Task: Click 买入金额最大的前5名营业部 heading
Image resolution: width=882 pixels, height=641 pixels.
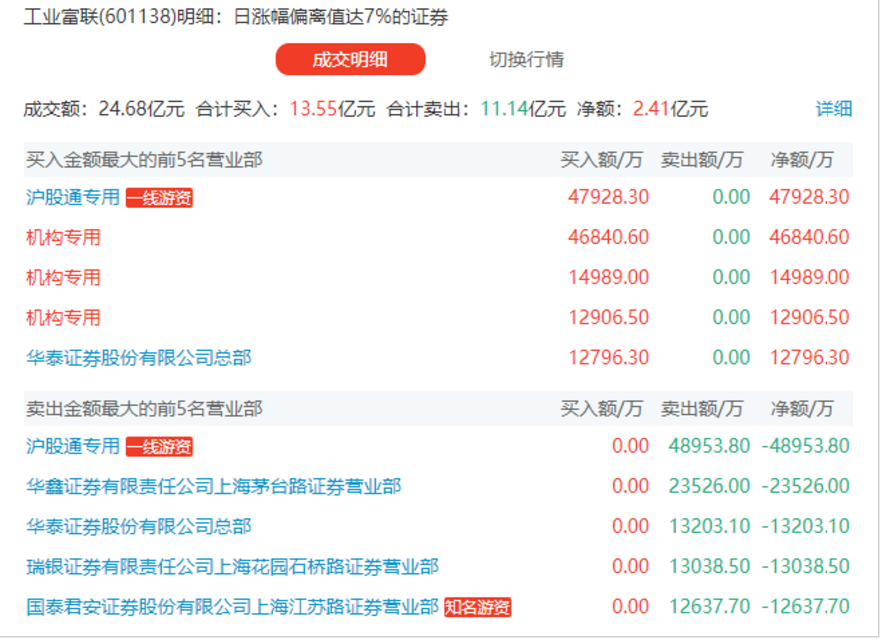Action: coord(144,160)
